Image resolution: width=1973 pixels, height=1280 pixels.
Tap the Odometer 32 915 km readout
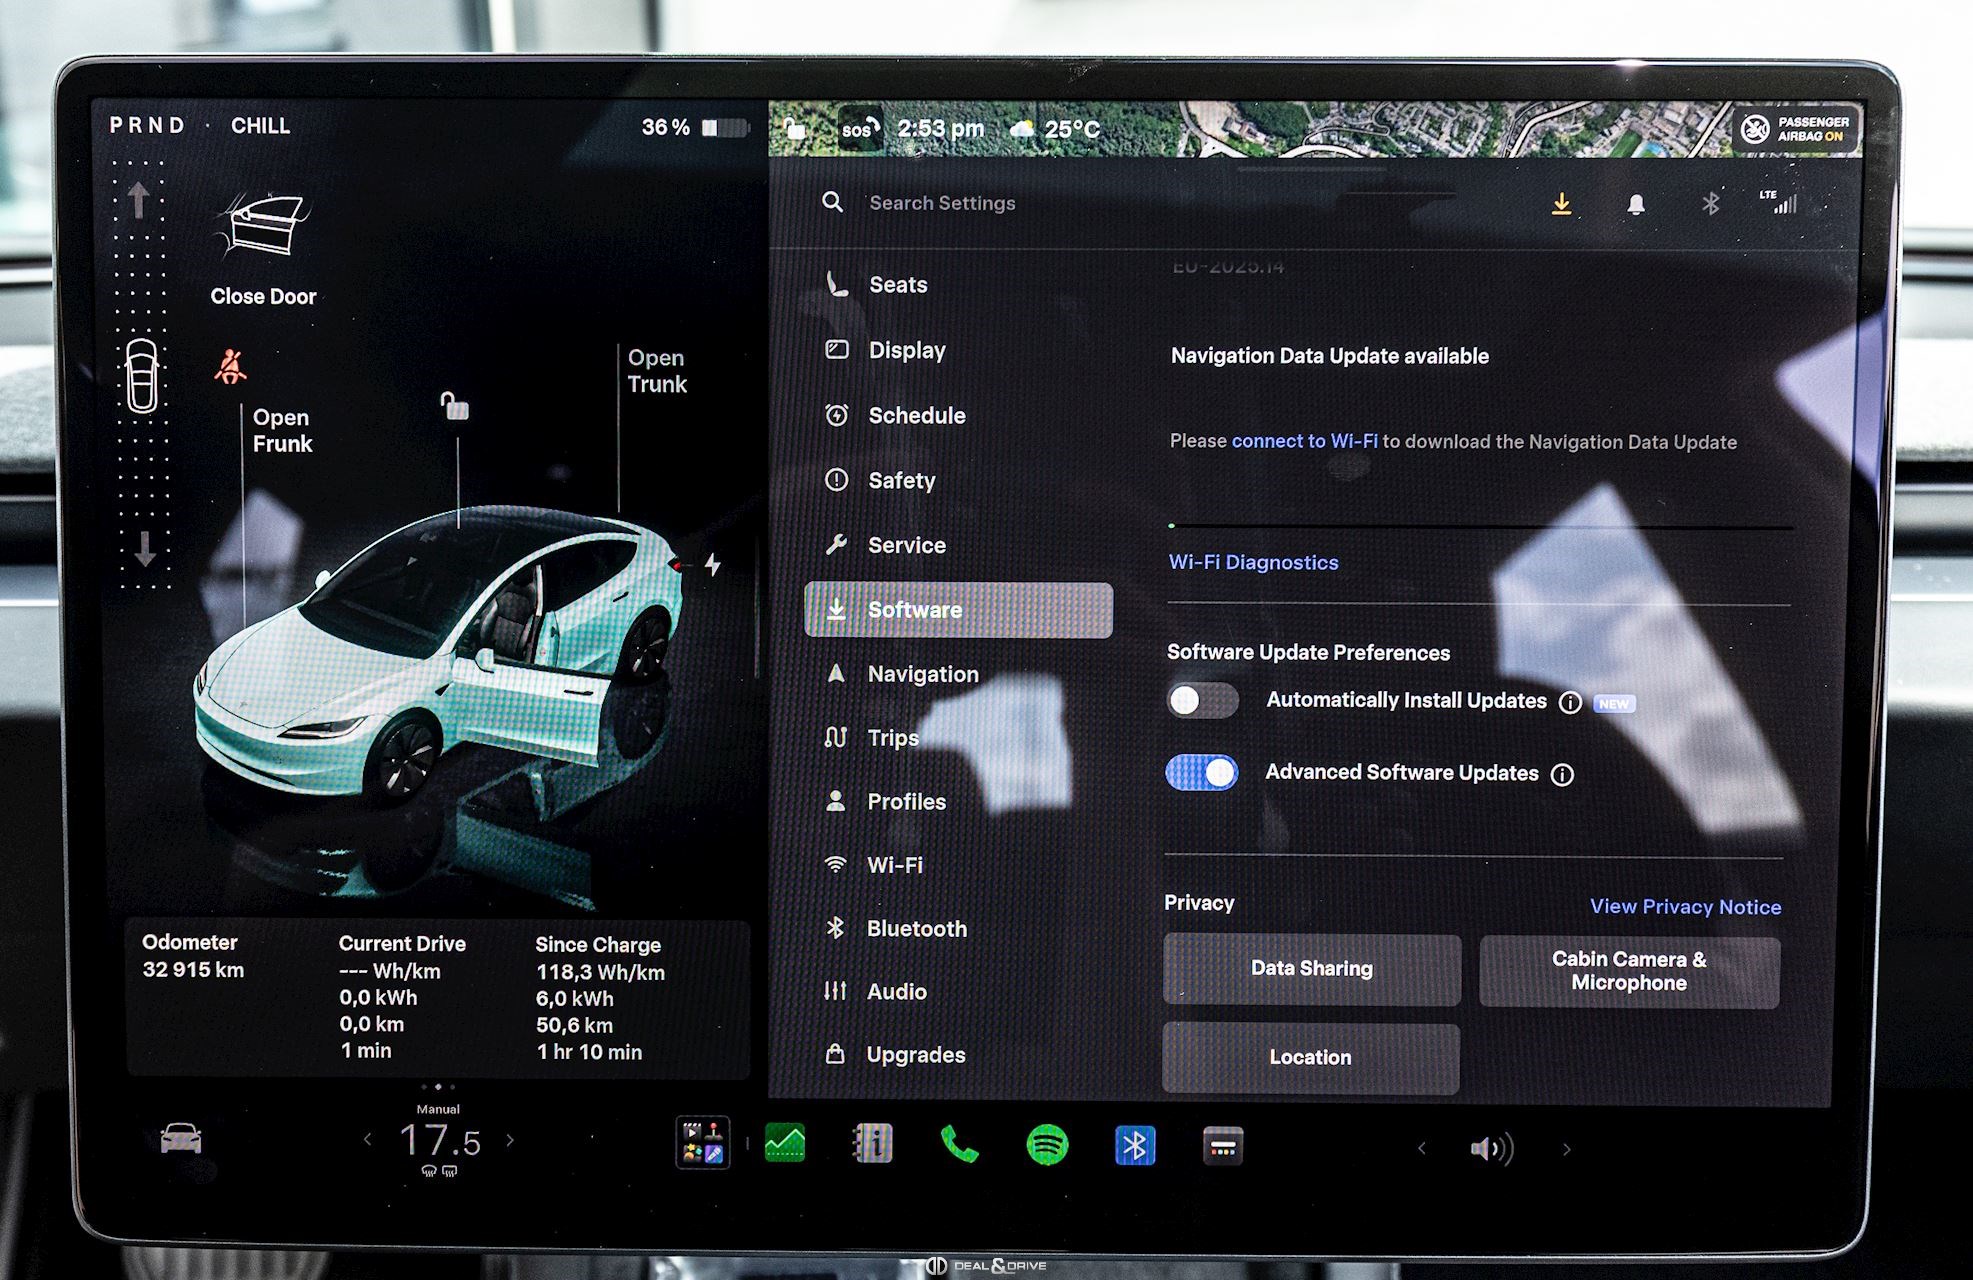pos(193,956)
